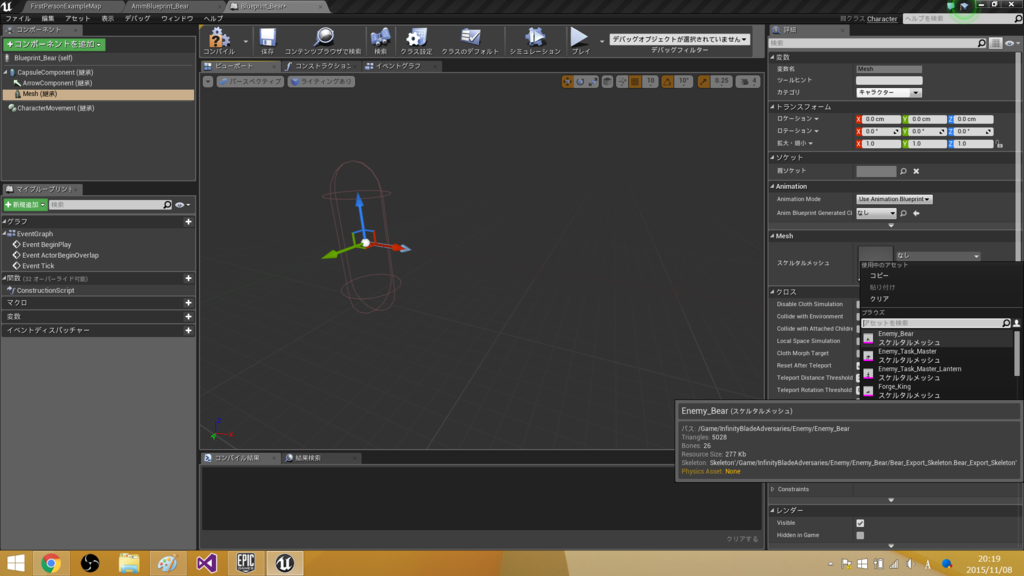Use selected asset arrow for Anim Blueprint
This screenshot has height=576, width=1024.
coord(916,213)
